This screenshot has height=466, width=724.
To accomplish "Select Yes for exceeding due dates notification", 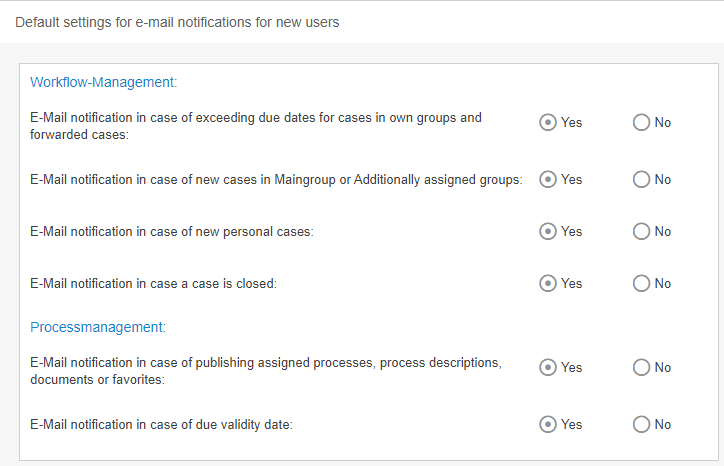I will pos(548,123).
